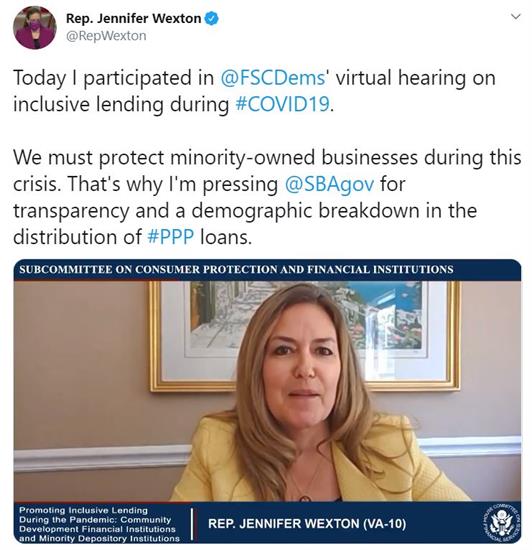Select the Subcommittee on Consumer Protection banner

tap(267, 270)
